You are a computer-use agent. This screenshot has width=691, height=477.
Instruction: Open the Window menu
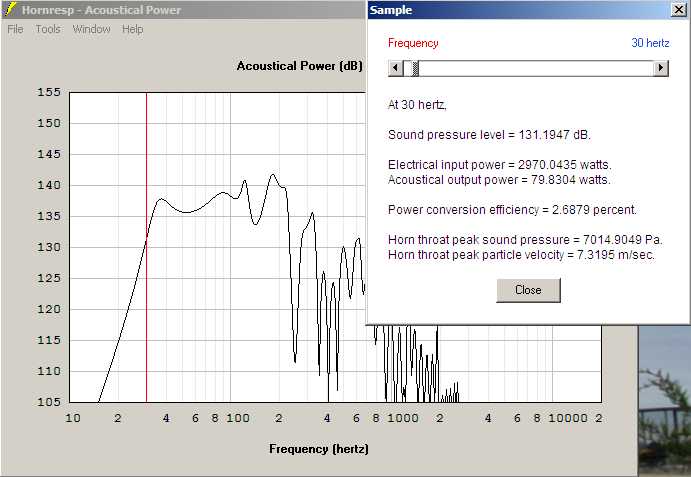click(x=91, y=30)
